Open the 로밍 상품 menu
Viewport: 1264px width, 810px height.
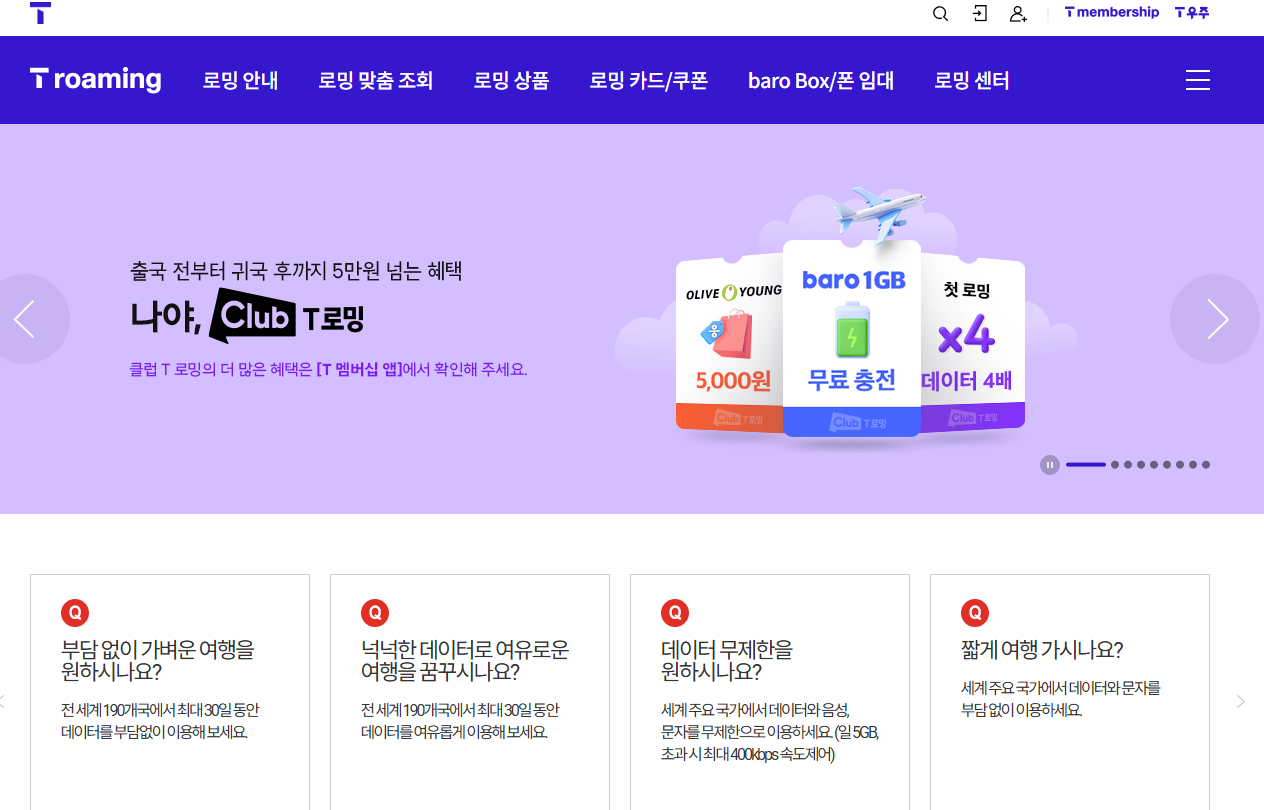point(511,80)
